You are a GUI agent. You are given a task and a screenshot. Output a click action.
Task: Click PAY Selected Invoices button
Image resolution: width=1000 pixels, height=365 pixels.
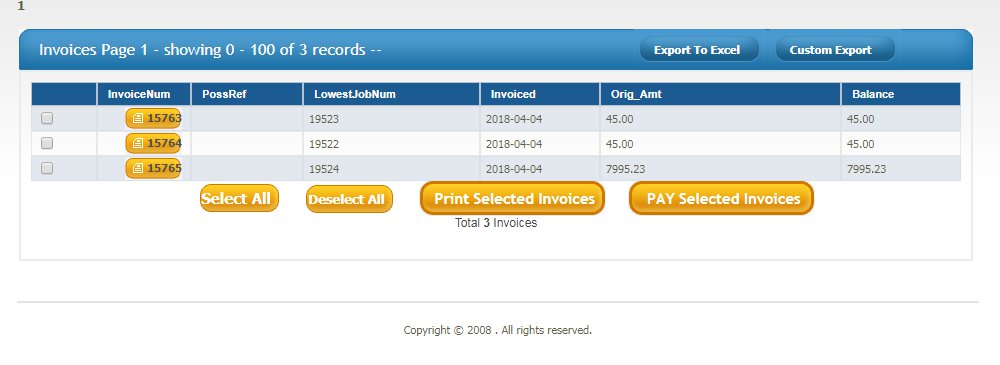[721, 198]
